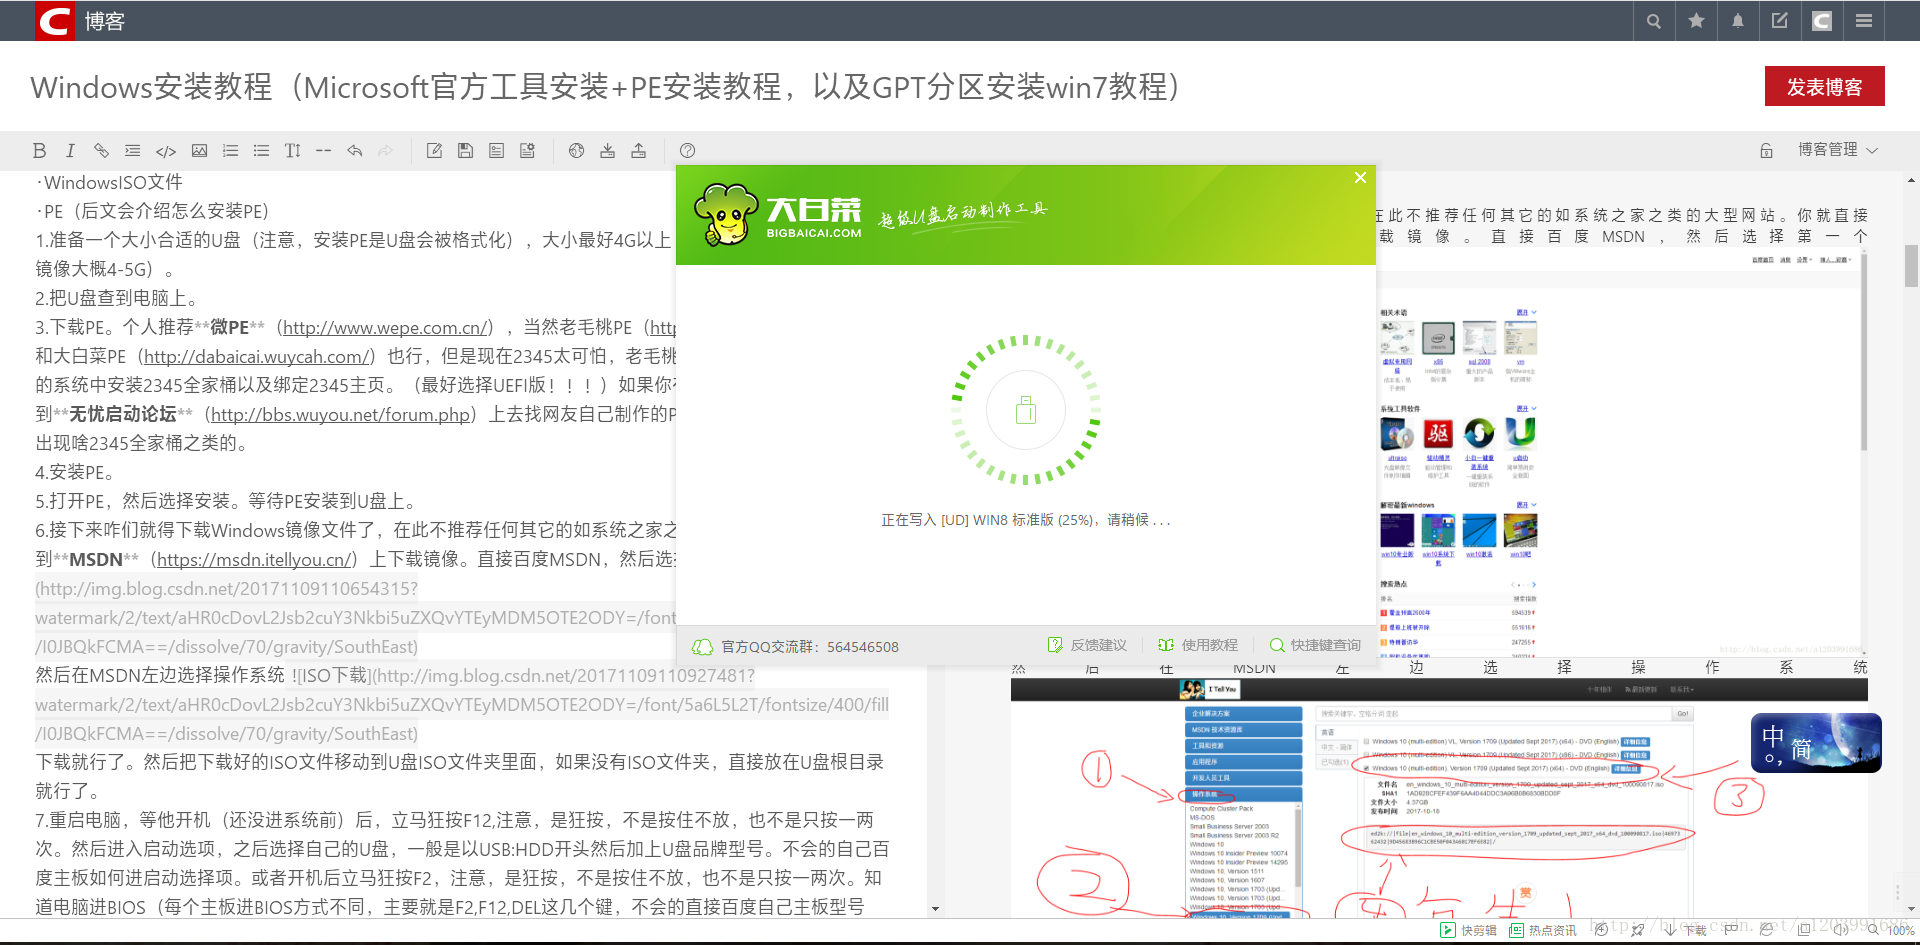1920x945 pixels.
Task: Insert a code block
Action: point(166,151)
